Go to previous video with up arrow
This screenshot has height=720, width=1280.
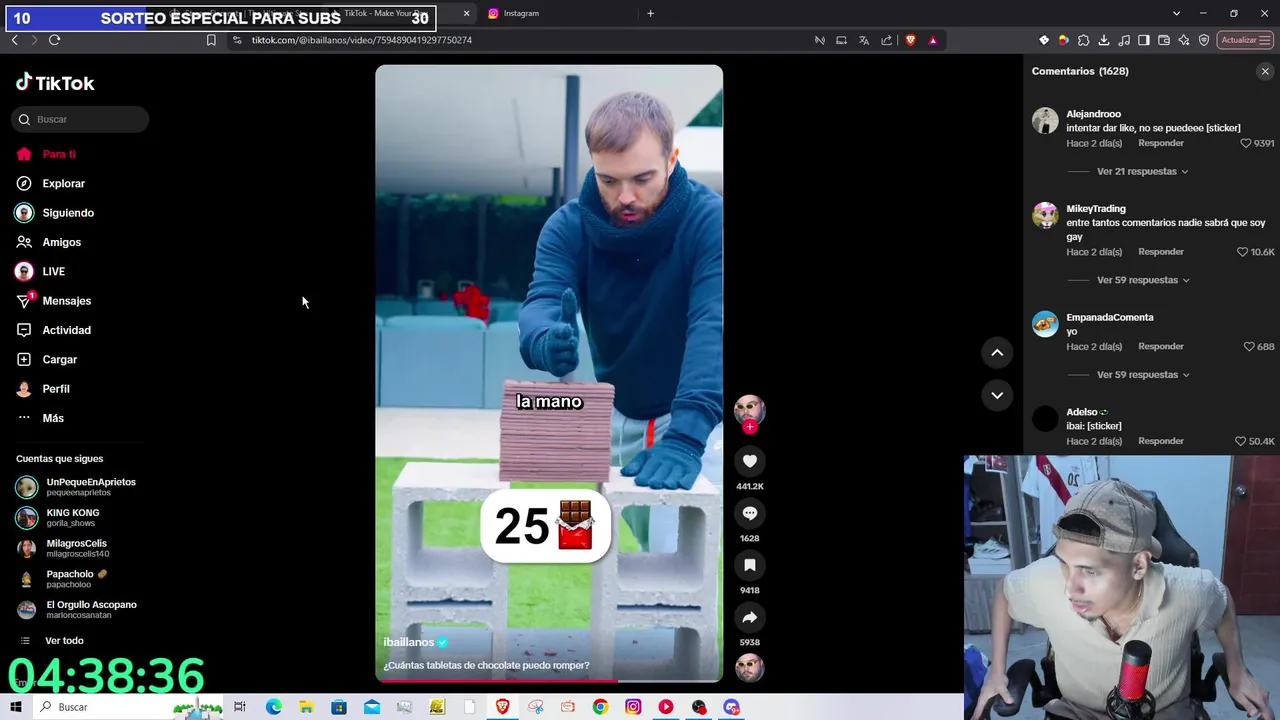997,352
